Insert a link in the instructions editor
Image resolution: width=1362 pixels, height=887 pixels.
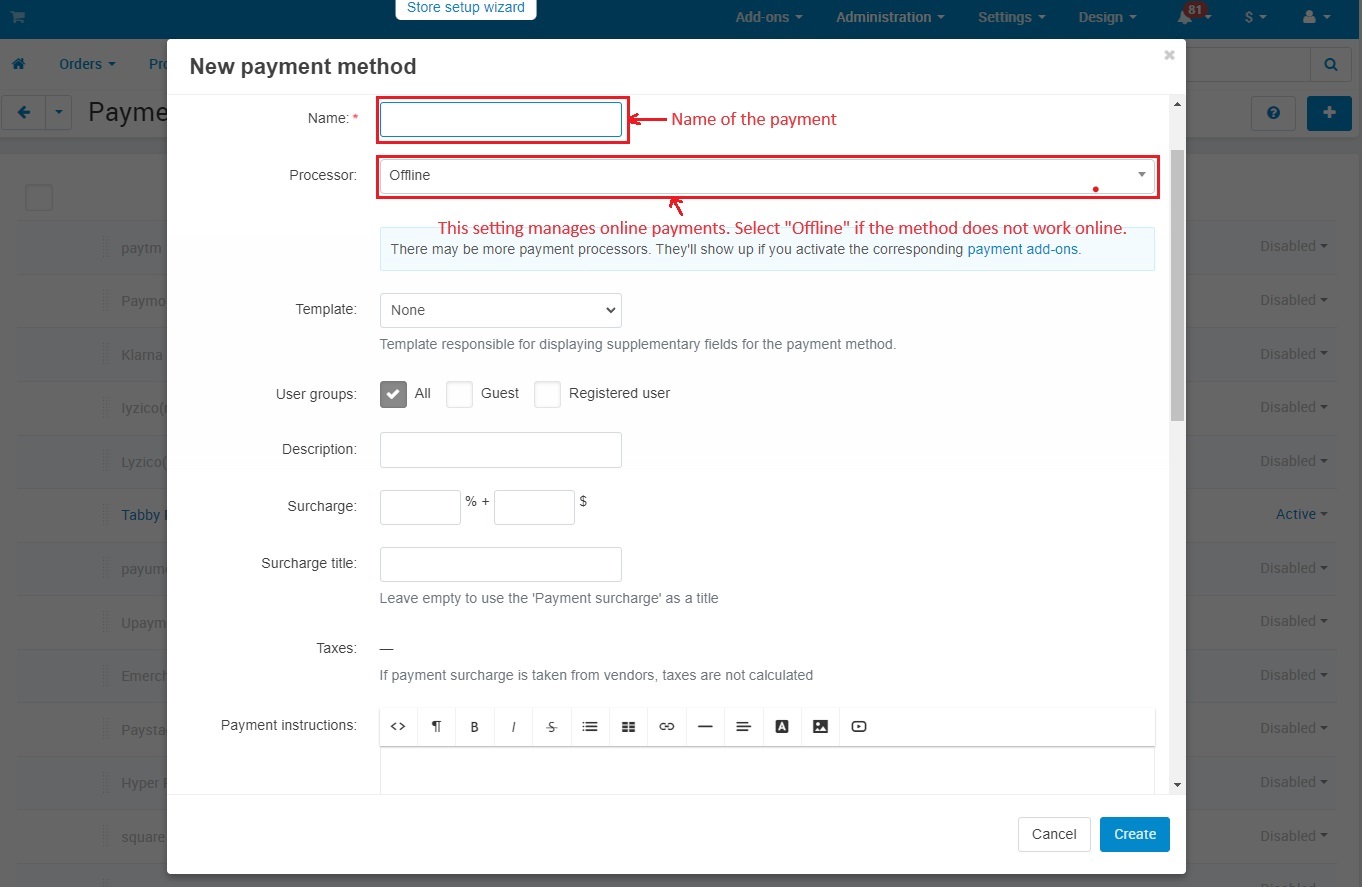667,727
